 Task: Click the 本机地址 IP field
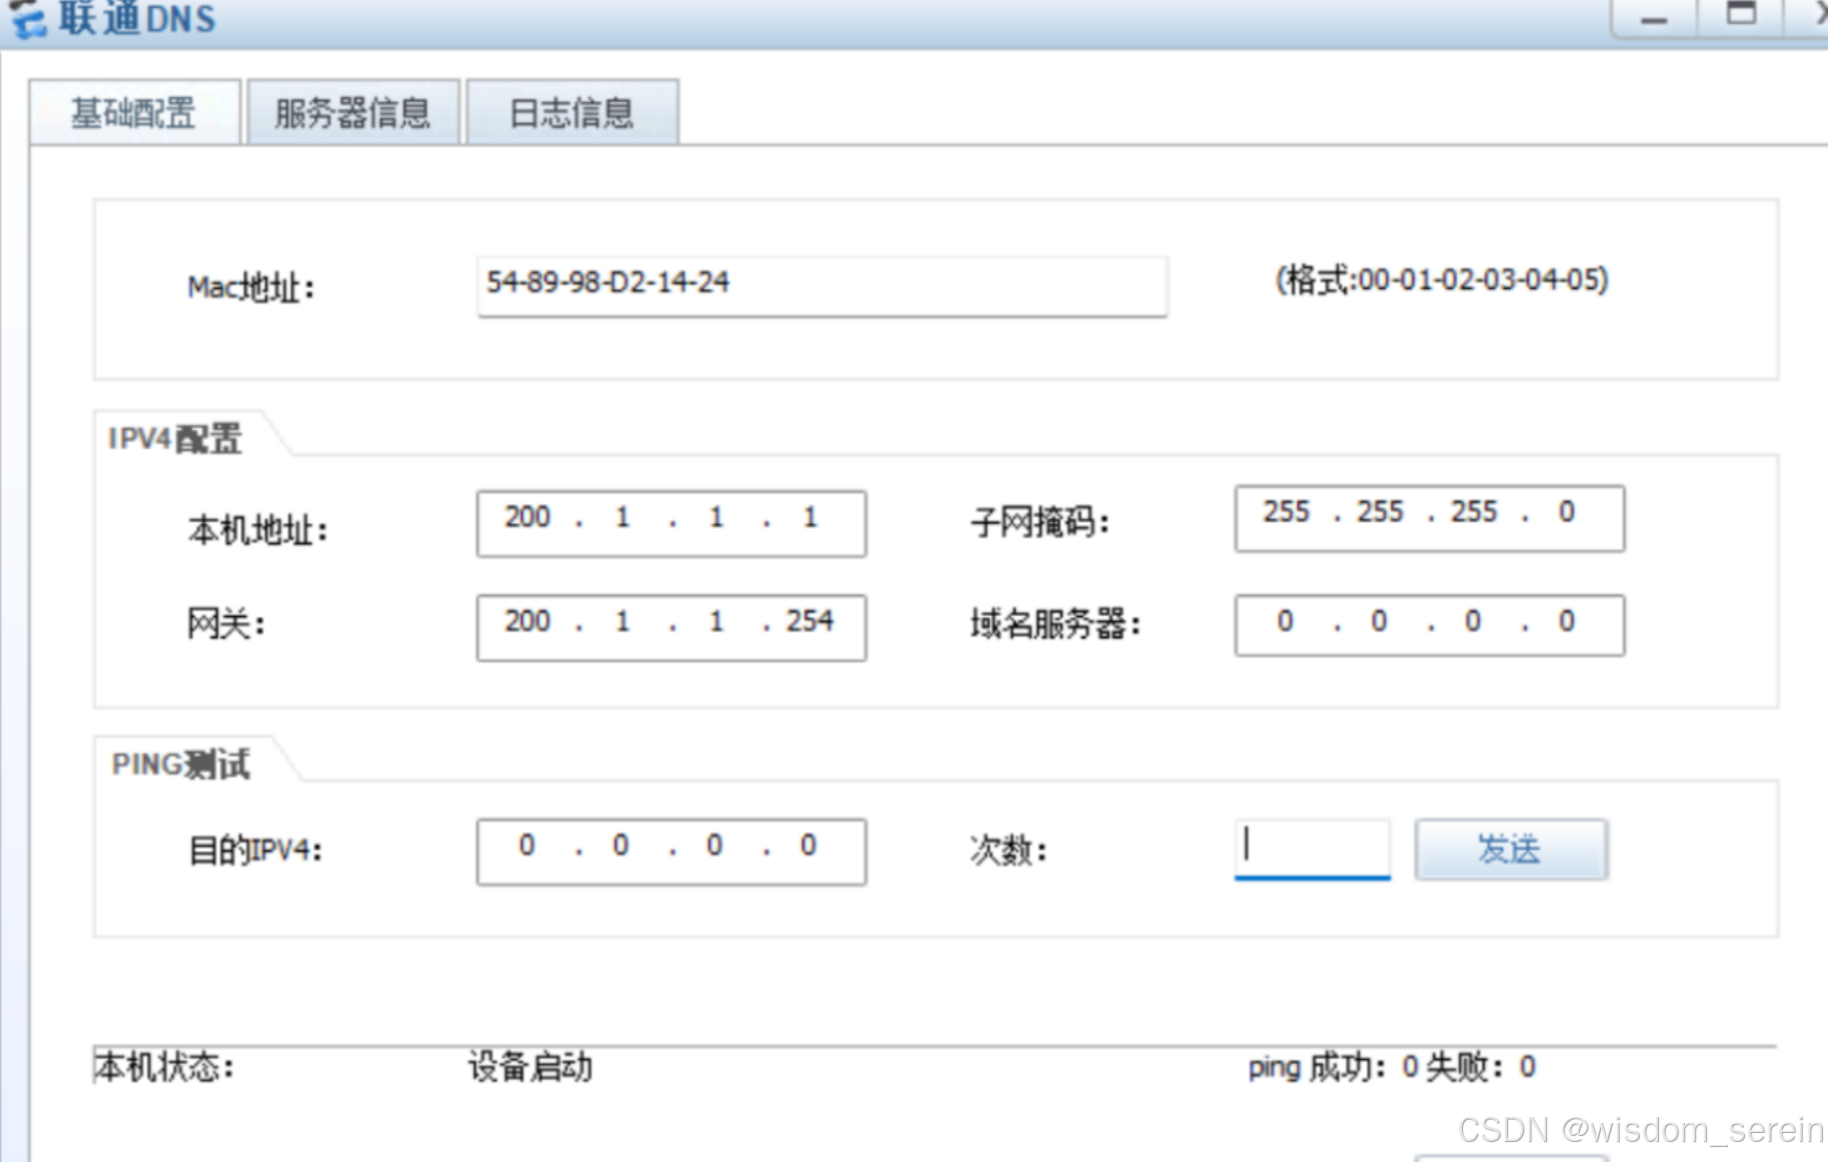(x=671, y=523)
